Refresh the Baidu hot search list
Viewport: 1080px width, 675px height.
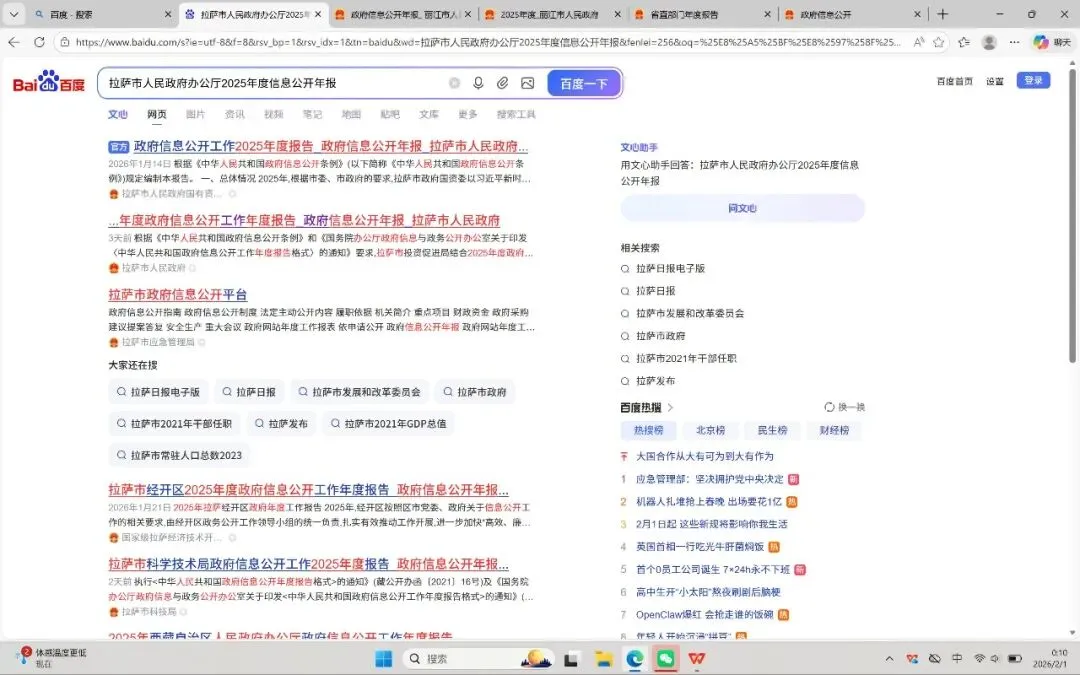(x=844, y=407)
